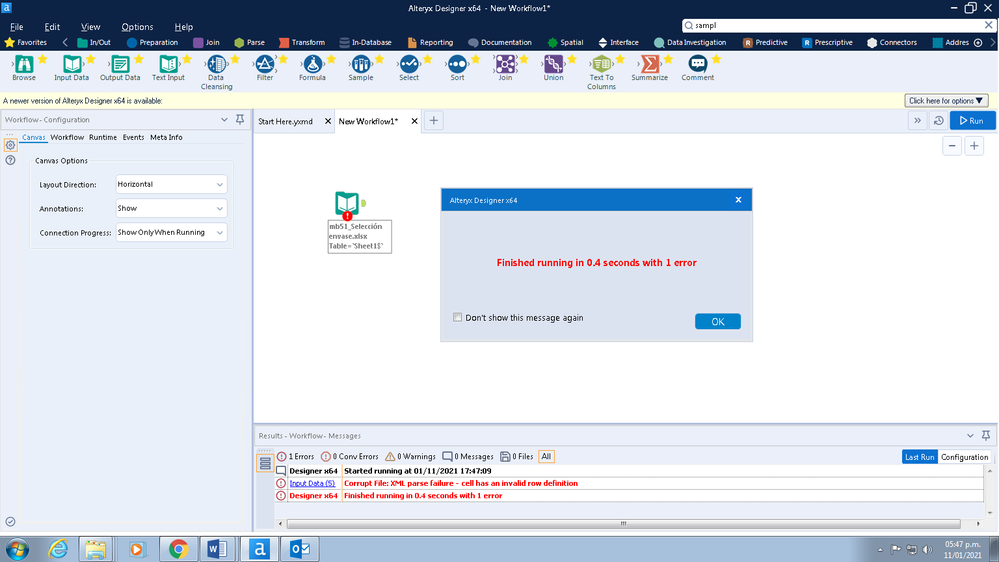This screenshot has height=562, width=999.
Task: Click the Input Data node on canvas
Action: 347,204
